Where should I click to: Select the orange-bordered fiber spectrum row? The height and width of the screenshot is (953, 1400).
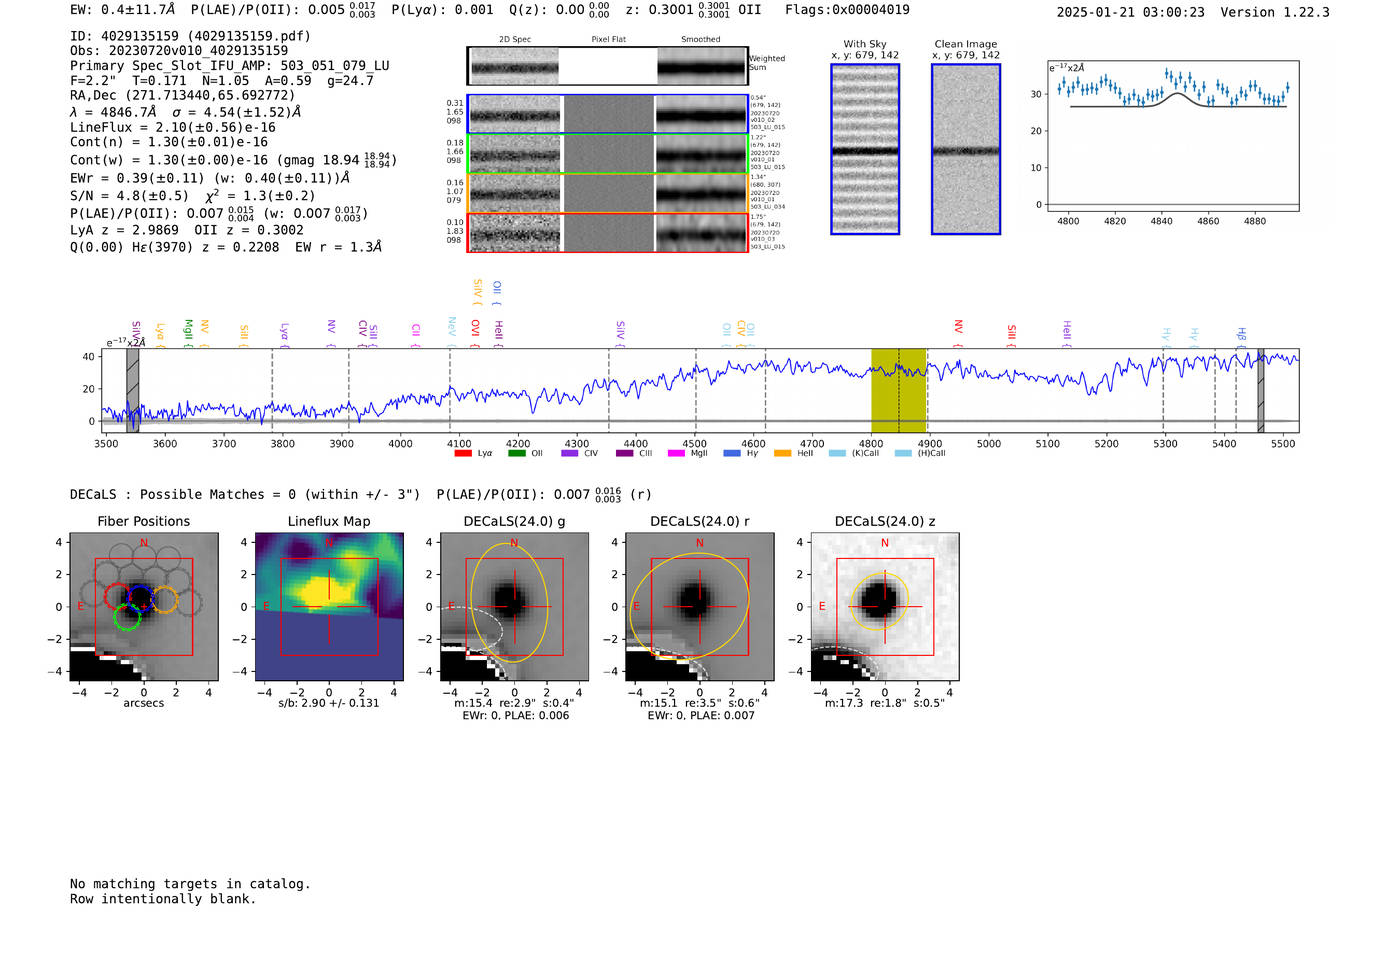coord(607,193)
